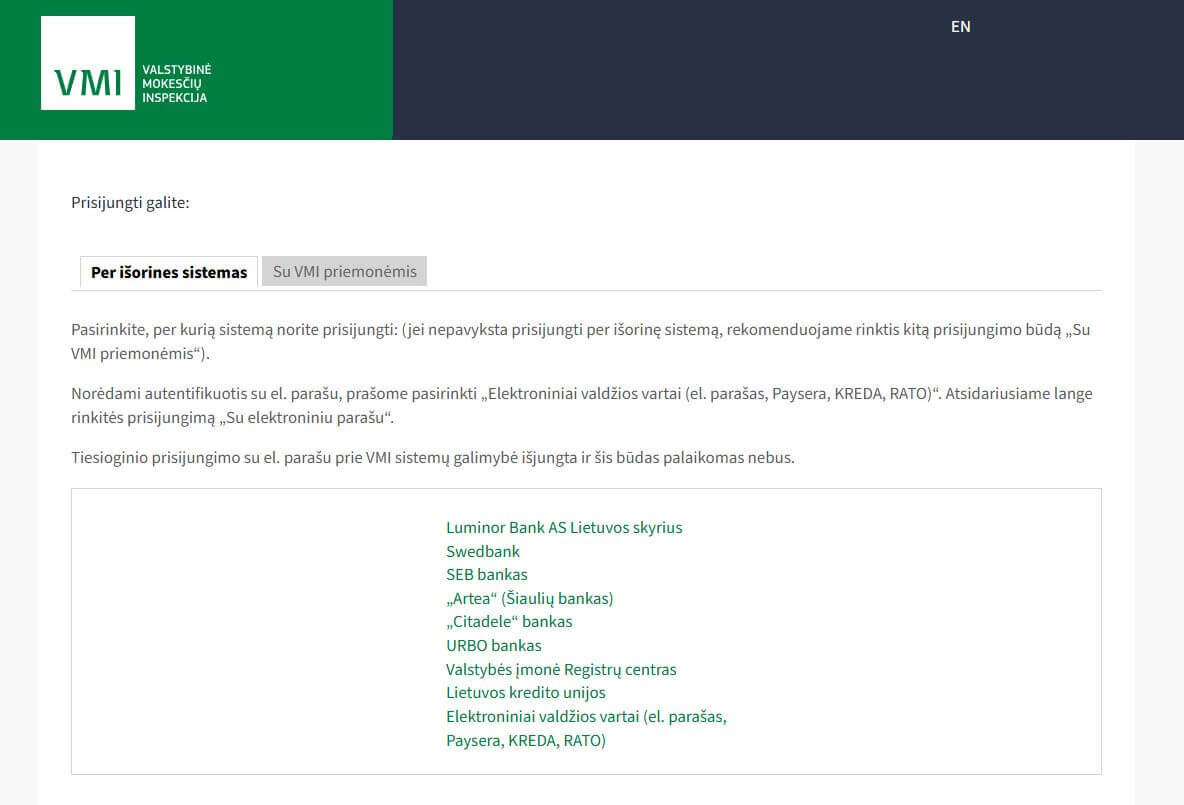Click the Tiesioginio prisijungimo notice text
This screenshot has width=1184, height=805.
click(432, 458)
